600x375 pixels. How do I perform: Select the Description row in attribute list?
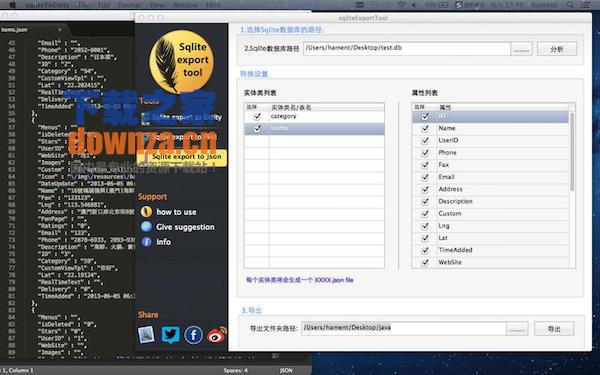491,202
